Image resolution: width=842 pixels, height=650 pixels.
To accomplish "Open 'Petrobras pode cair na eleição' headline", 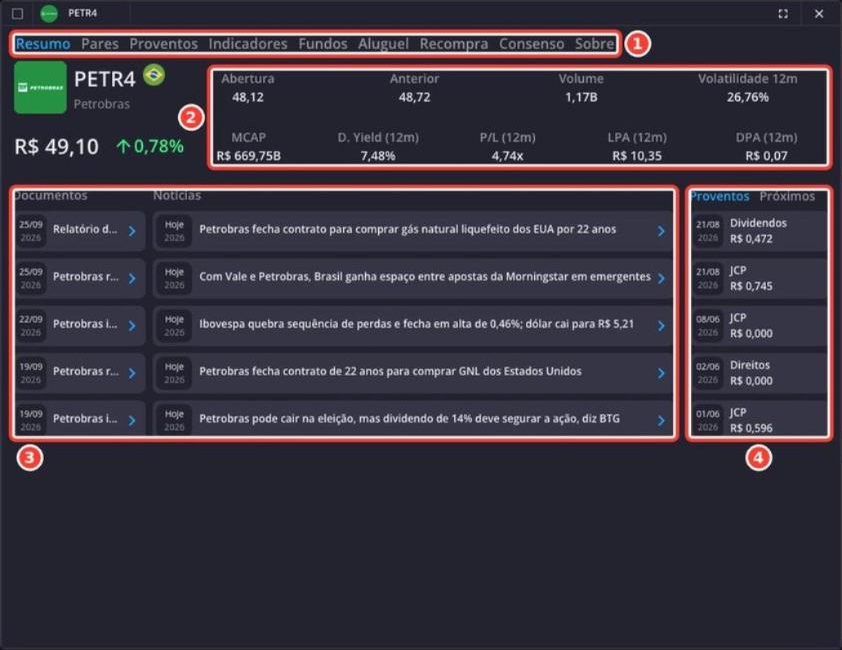I will (409, 418).
